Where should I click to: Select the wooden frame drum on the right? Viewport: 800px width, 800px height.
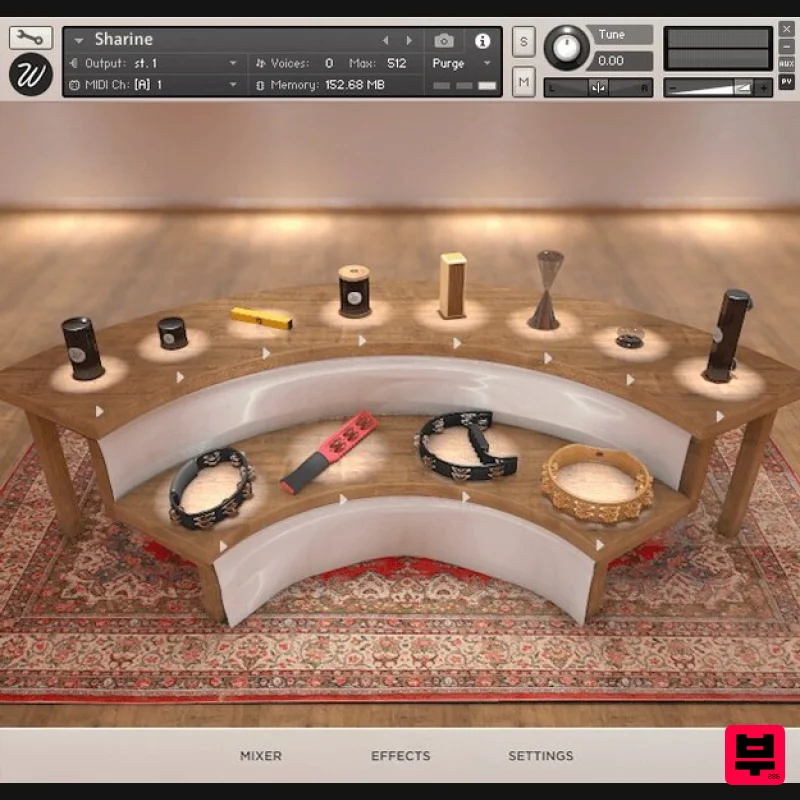[x=595, y=480]
